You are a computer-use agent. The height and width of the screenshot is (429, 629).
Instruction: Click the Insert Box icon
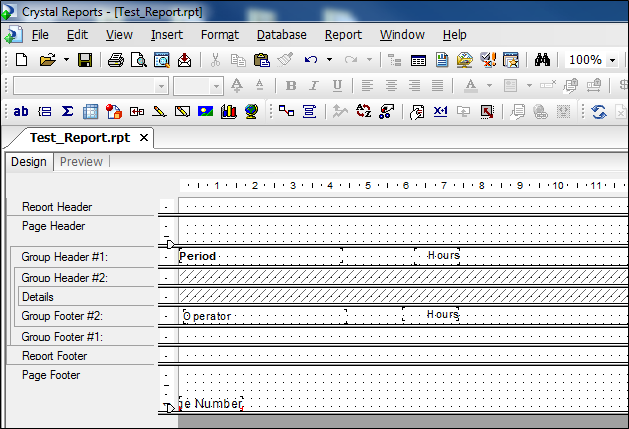[x=182, y=111]
